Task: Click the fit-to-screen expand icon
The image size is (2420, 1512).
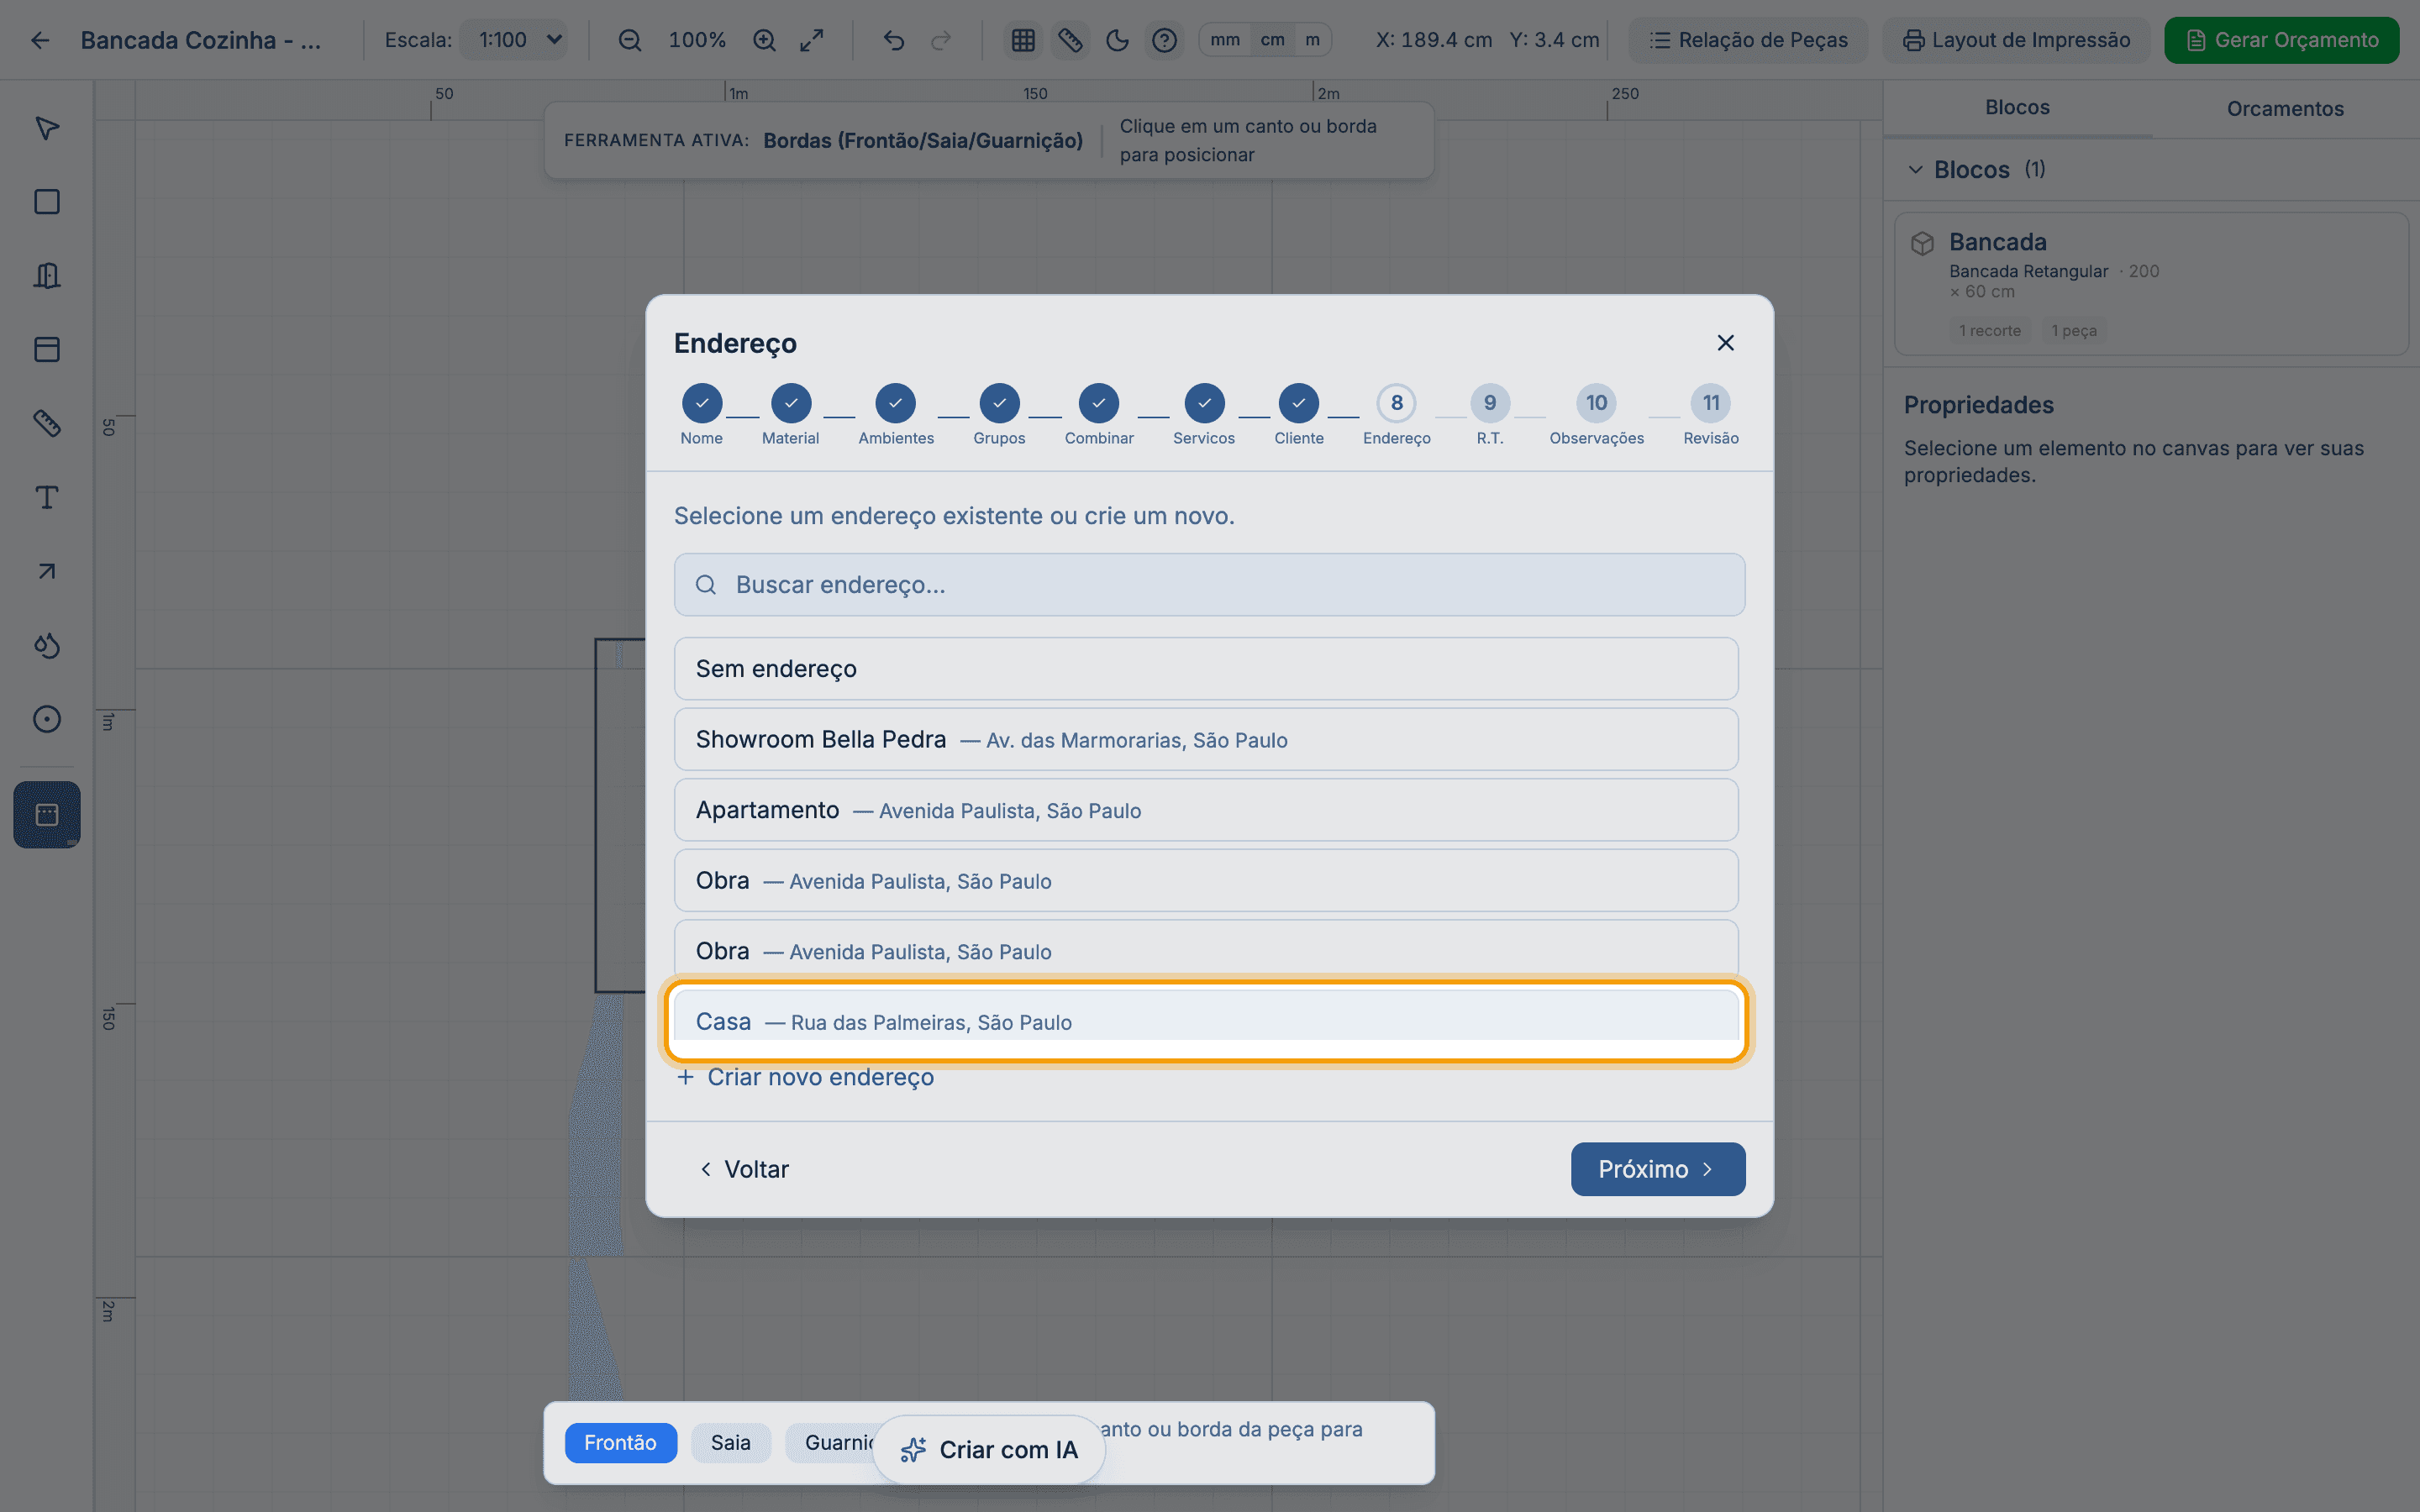Action: tap(812, 40)
